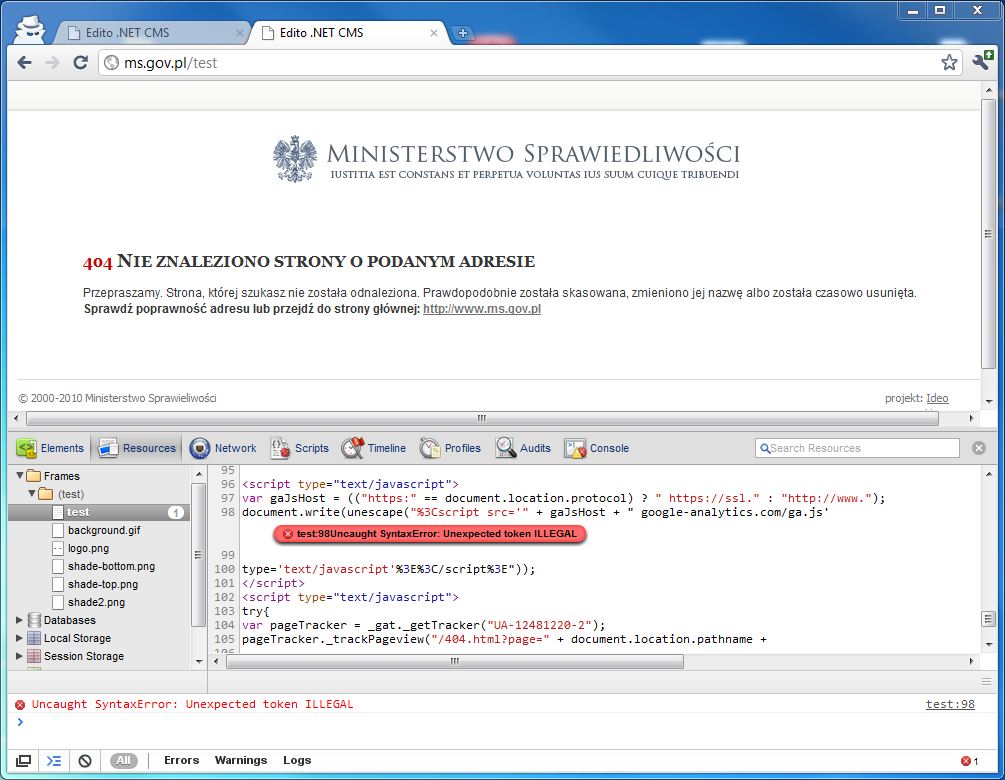Open a new browser tab
The image size is (1005, 780).
pyautogui.click(x=462, y=33)
